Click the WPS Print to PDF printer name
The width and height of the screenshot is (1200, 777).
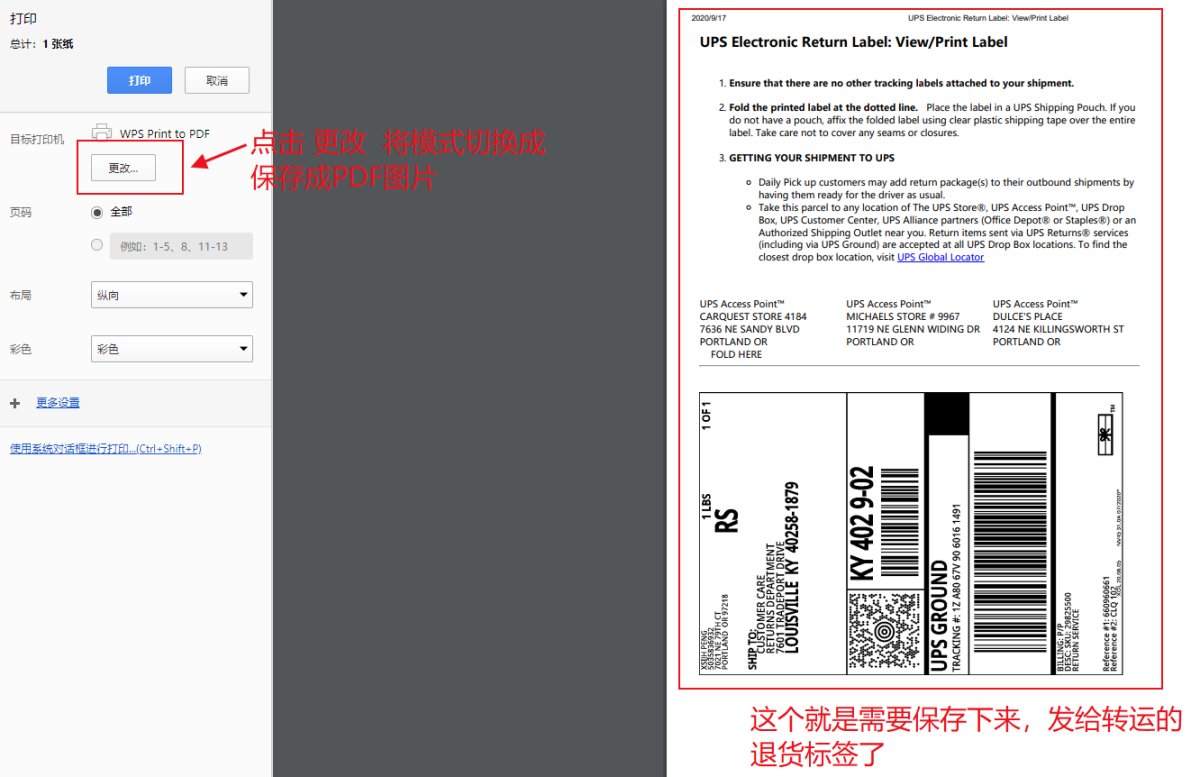165,133
